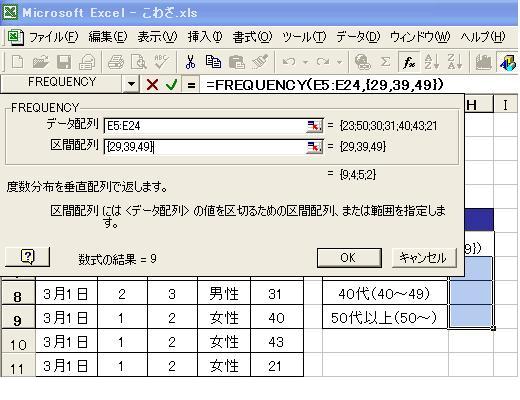
Task: Click age cell with value 43
Action: tap(277, 342)
